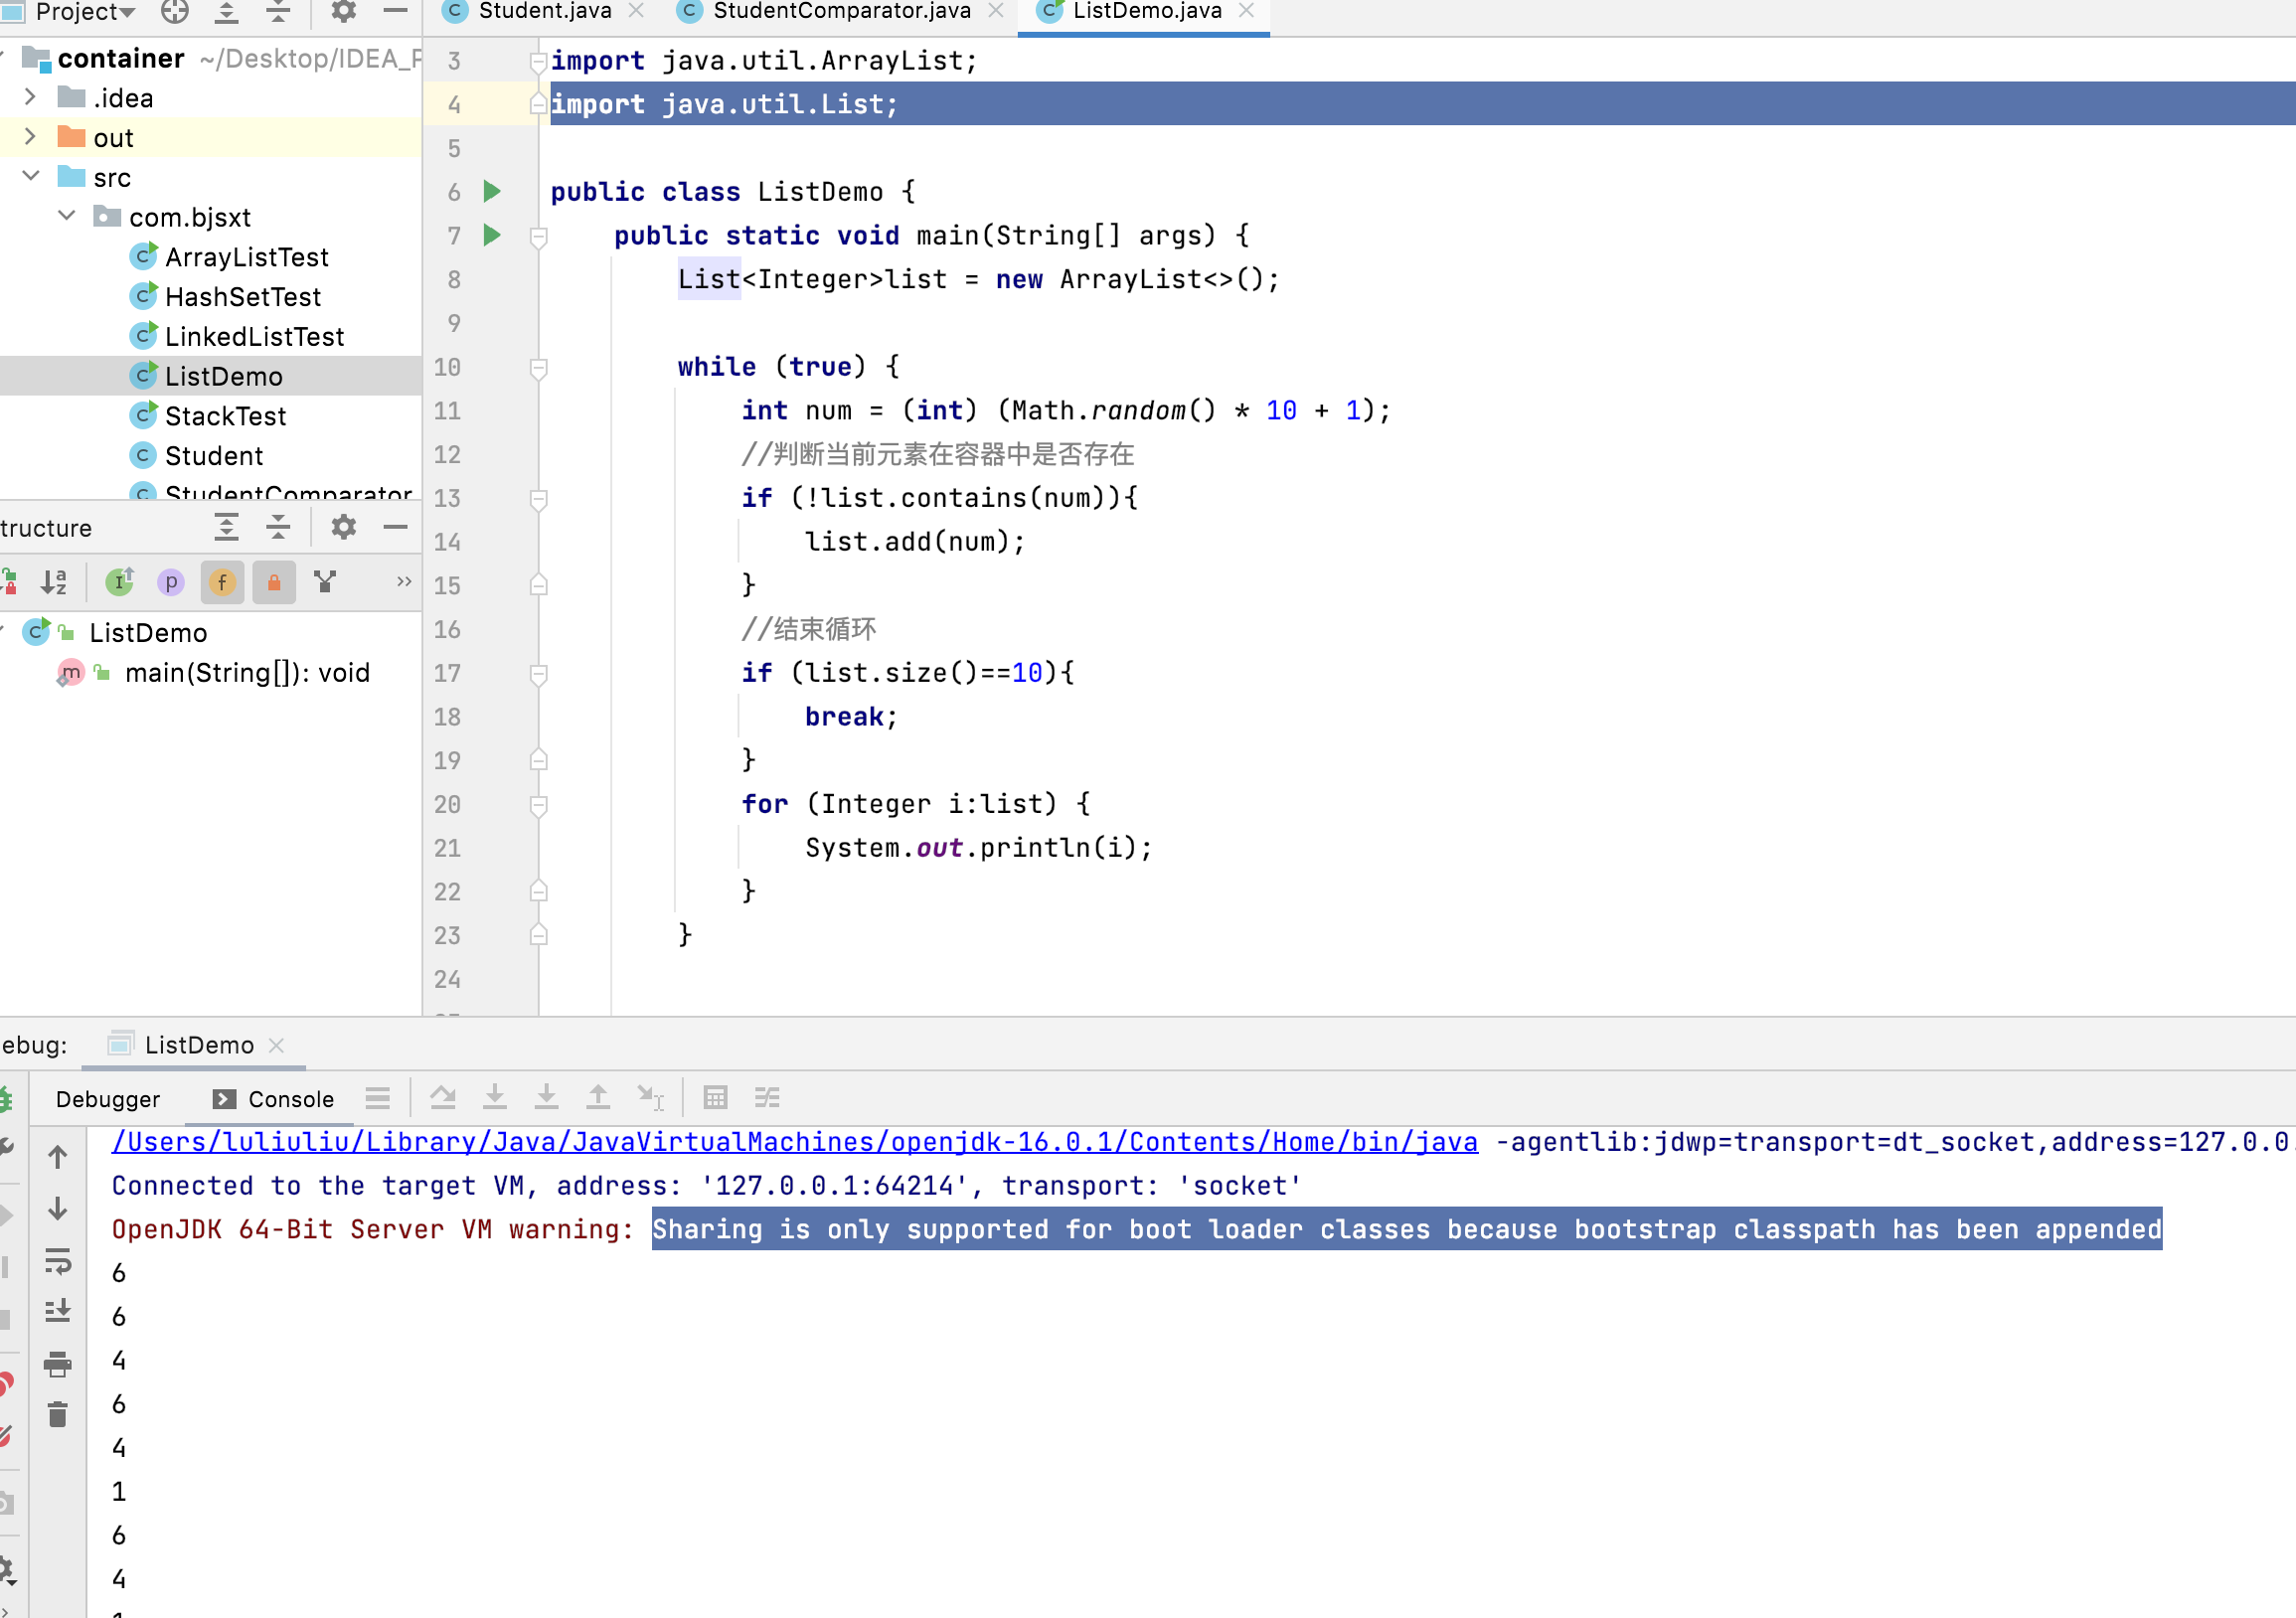Viewport: 2296px width, 1618px height.
Task: Clear console with trash icon
Action: tap(58, 1415)
